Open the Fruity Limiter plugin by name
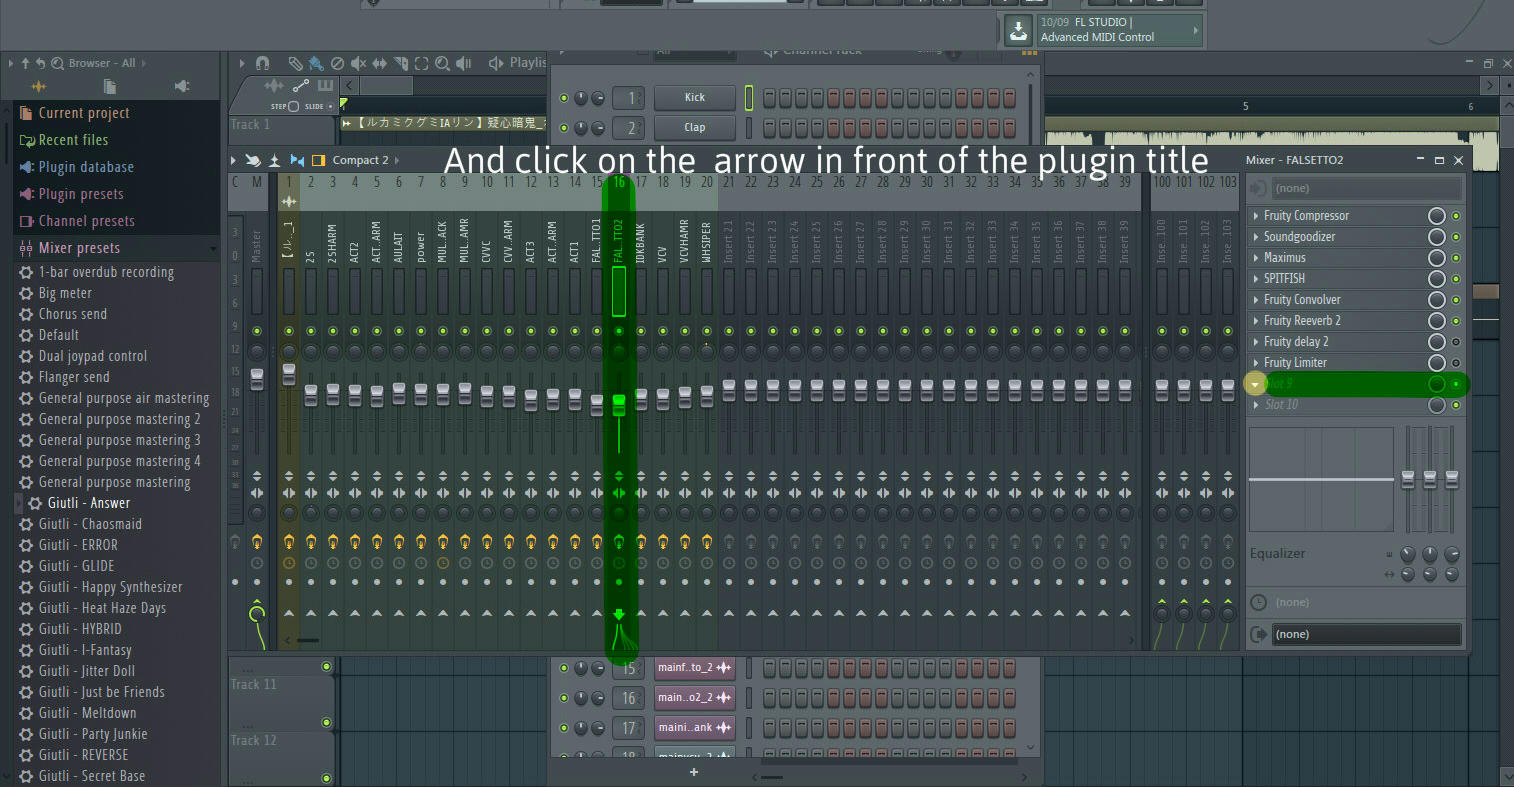 (x=1295, y=363)
